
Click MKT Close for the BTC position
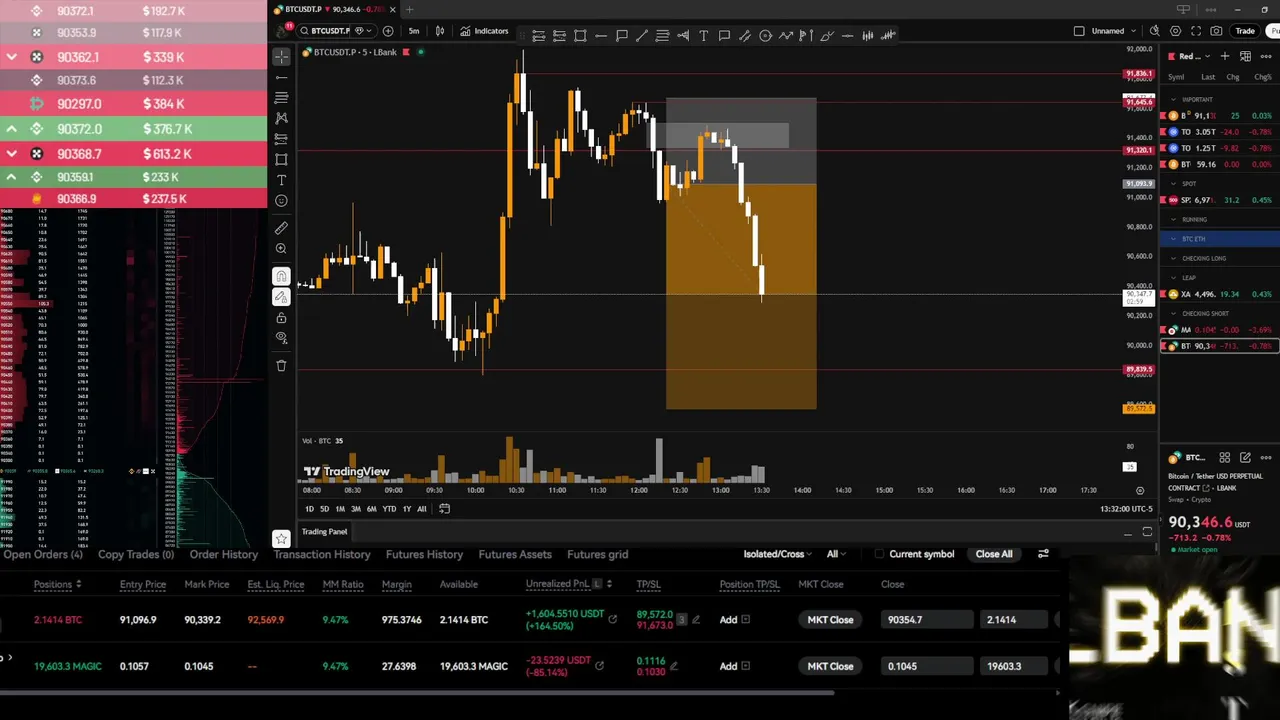(830, 620)
